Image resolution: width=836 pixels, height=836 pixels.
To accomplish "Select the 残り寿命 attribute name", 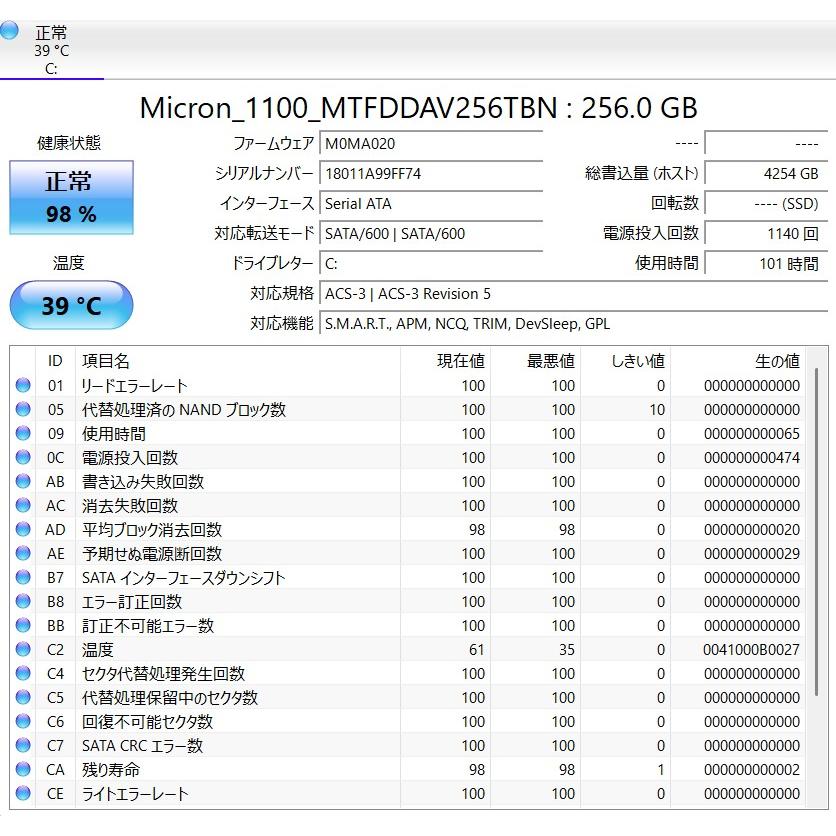I will point(111,769).
